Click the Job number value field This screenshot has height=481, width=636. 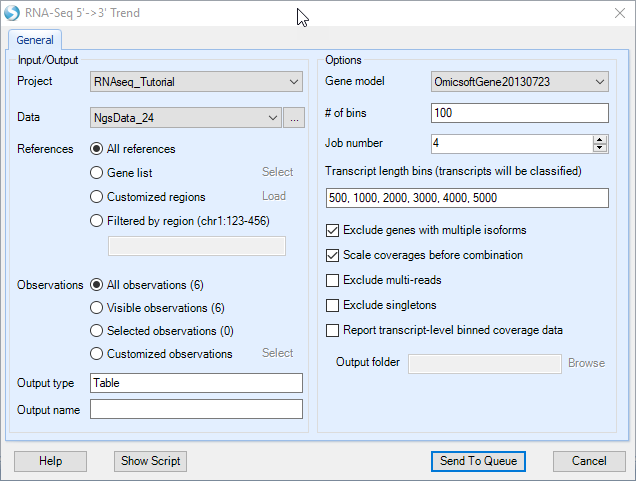pyautogui.click(x=511, y=144)
